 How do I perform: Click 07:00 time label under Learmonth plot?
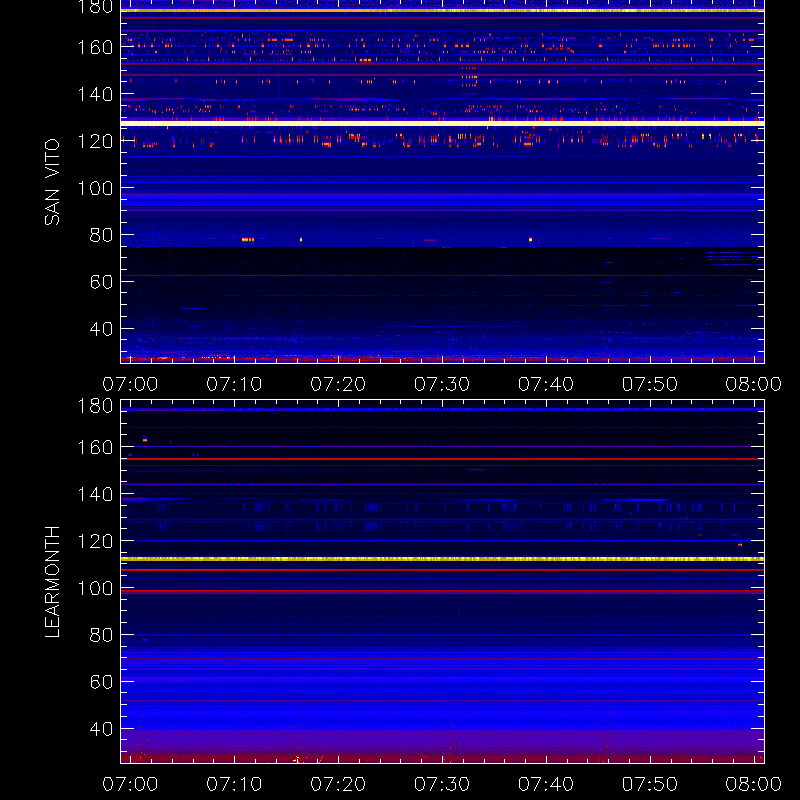tap(130, 784)
